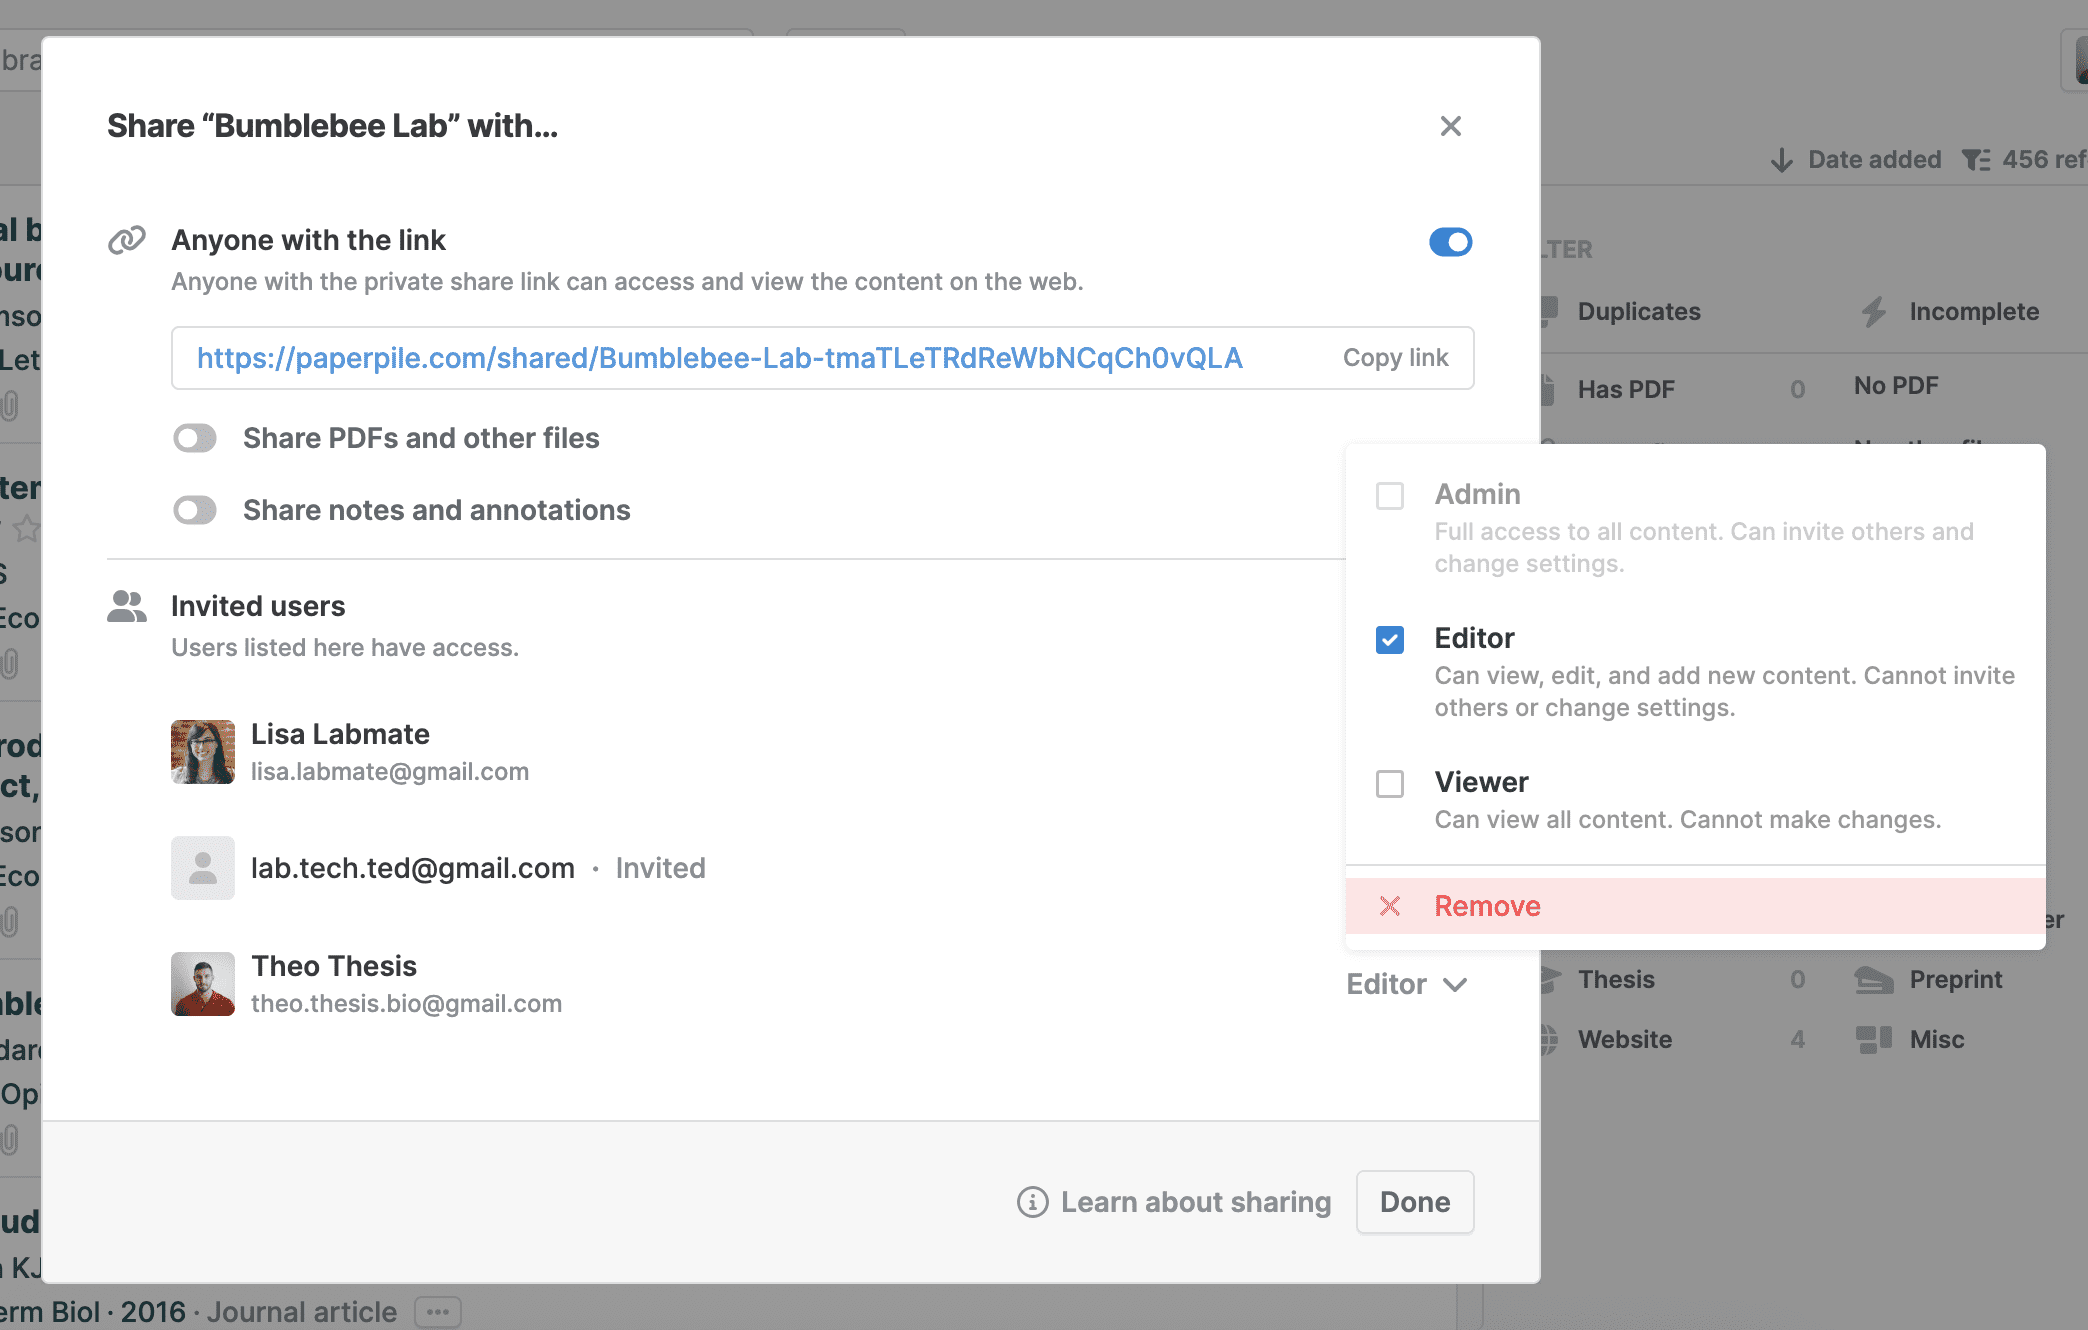The width and height of the screenshot is (2088, 1330).
Task: Check the Admin role checkbox
Action: tap(1390, 496)
